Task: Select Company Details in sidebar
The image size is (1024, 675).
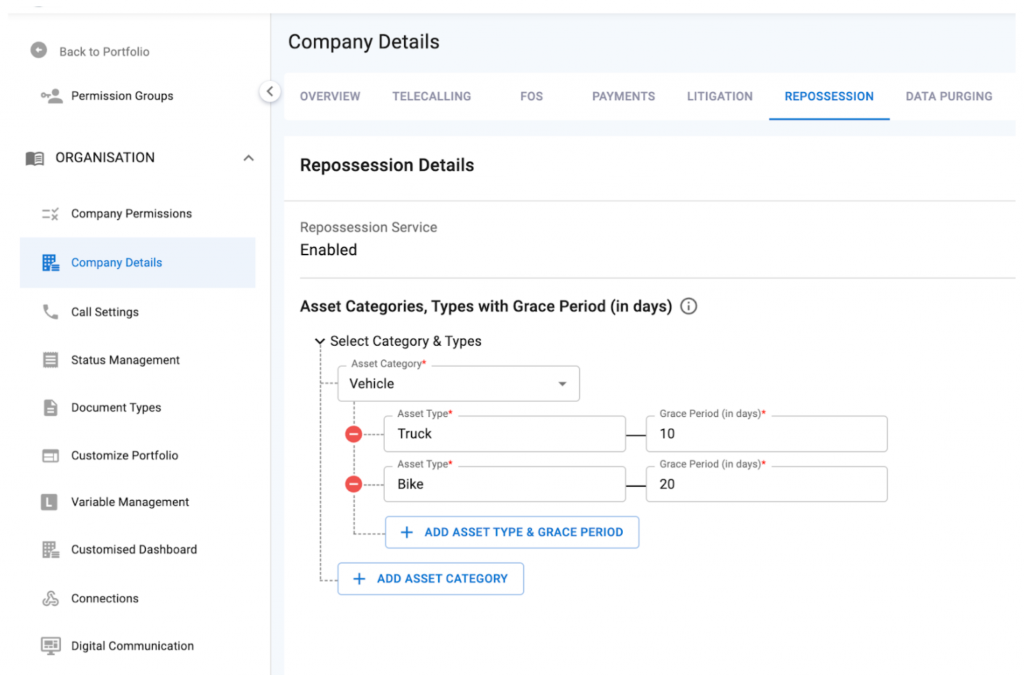Action: 137,262
